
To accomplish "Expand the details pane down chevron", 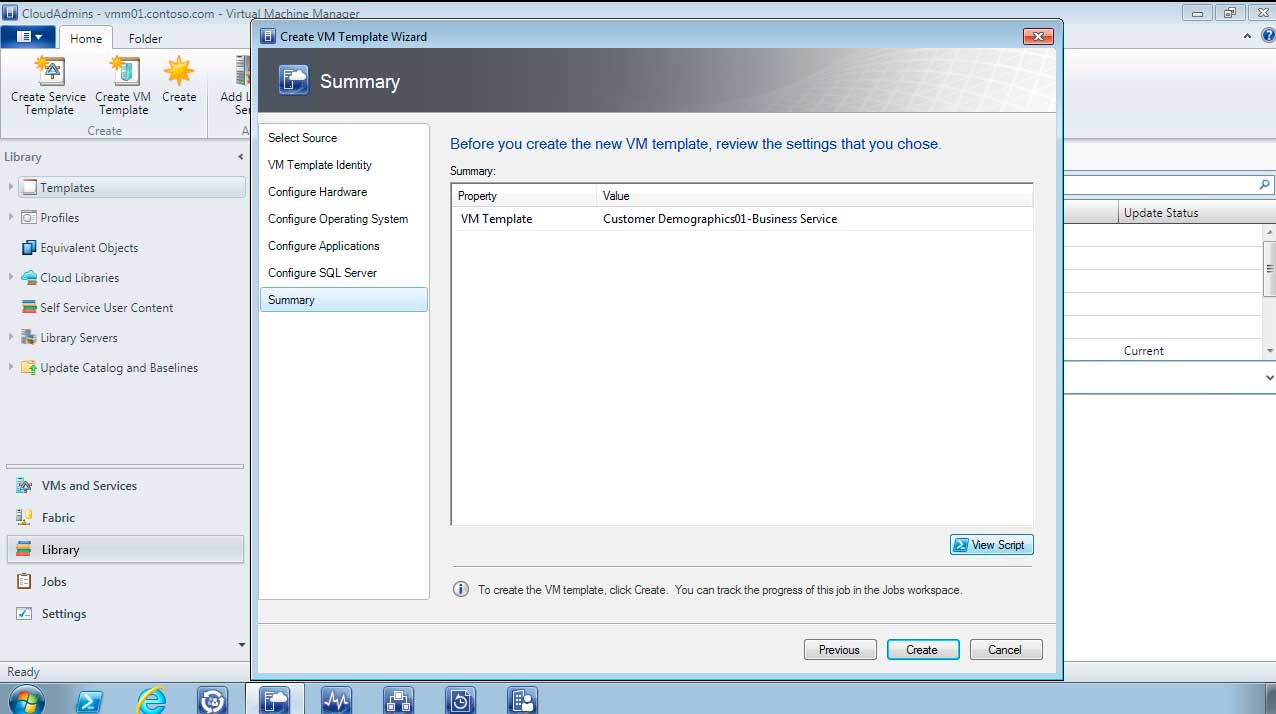I will pyautogui.click(x=1270, y=378).
